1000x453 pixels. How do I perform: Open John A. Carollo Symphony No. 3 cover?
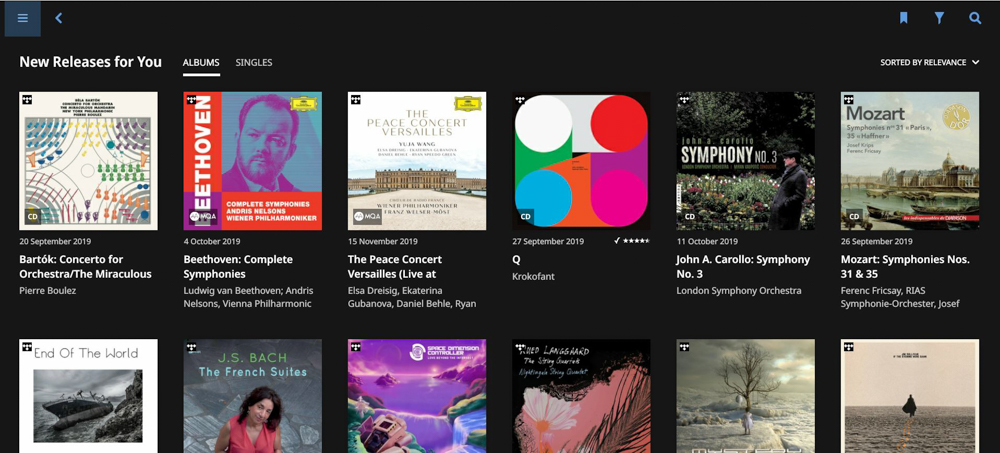(x=745, y=161)
